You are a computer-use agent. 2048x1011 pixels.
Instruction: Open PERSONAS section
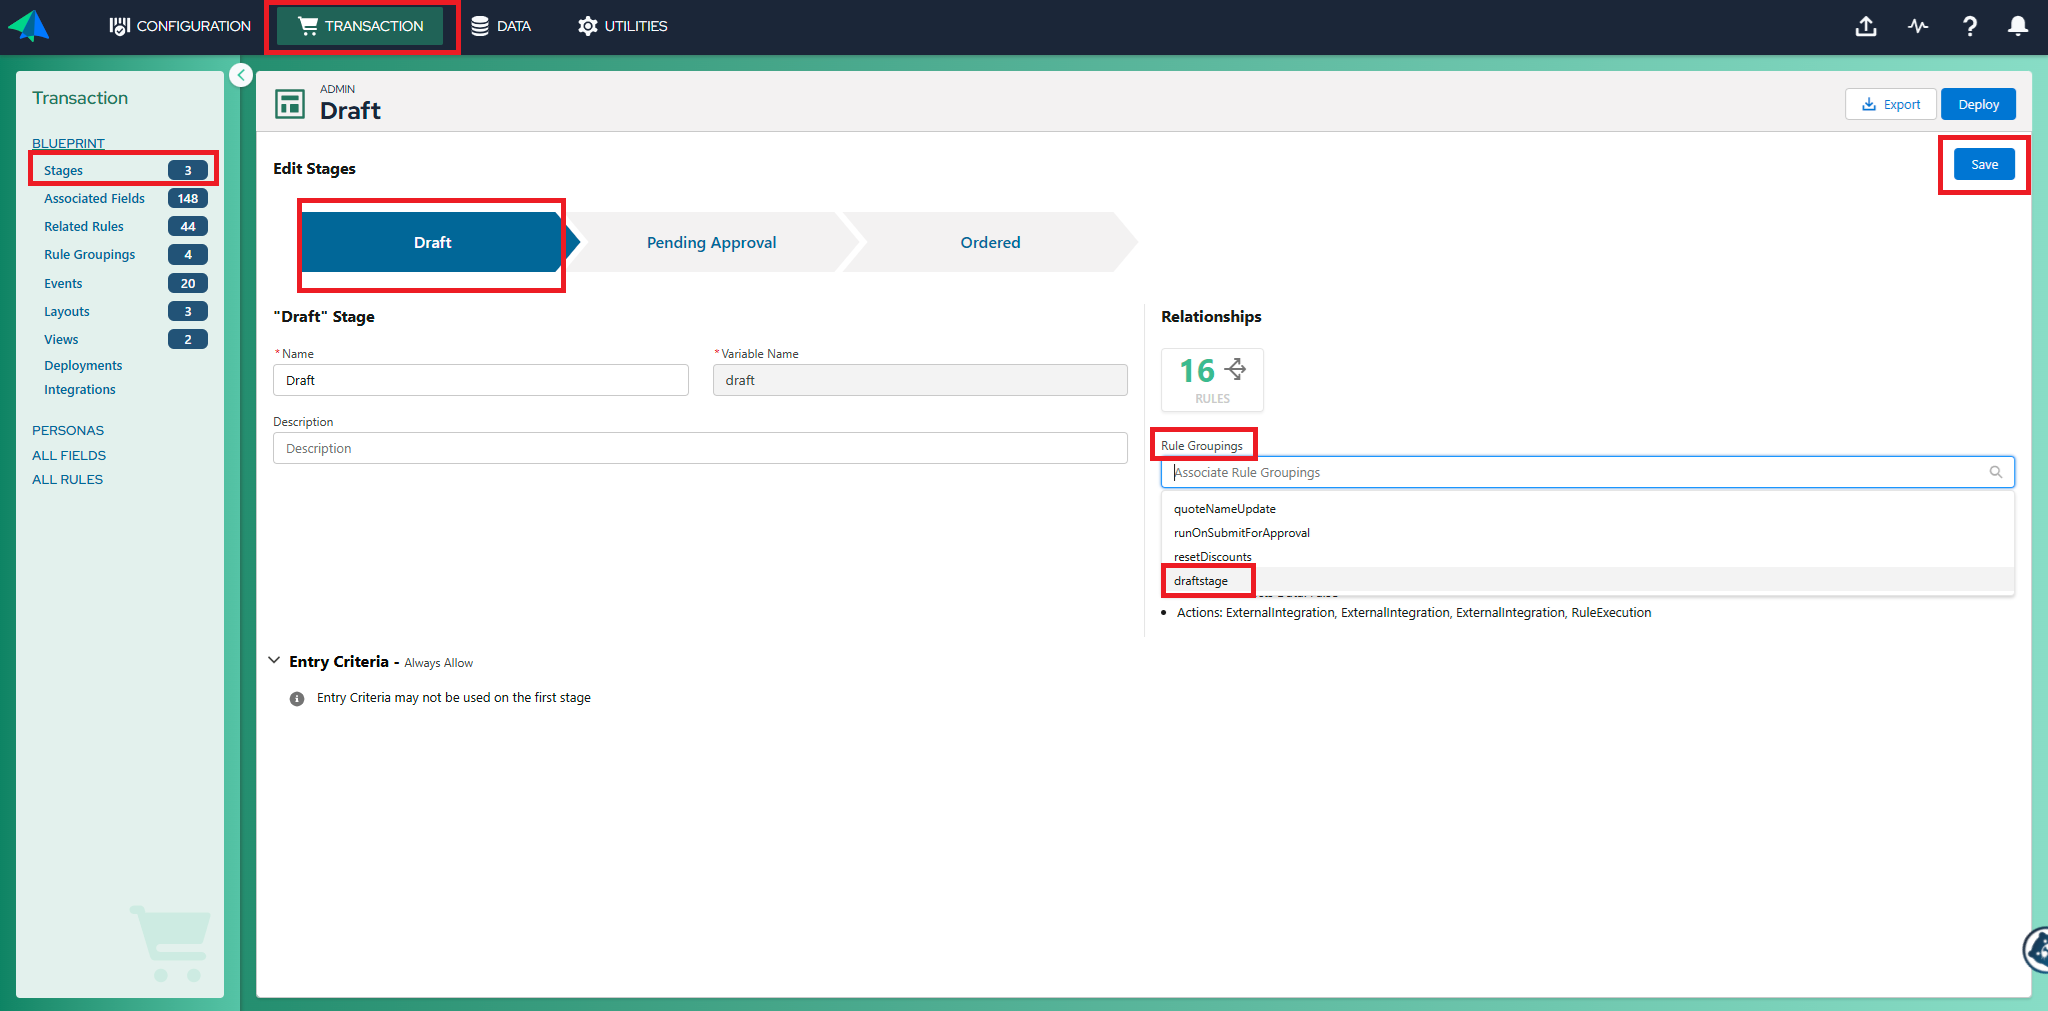point(68,431)
